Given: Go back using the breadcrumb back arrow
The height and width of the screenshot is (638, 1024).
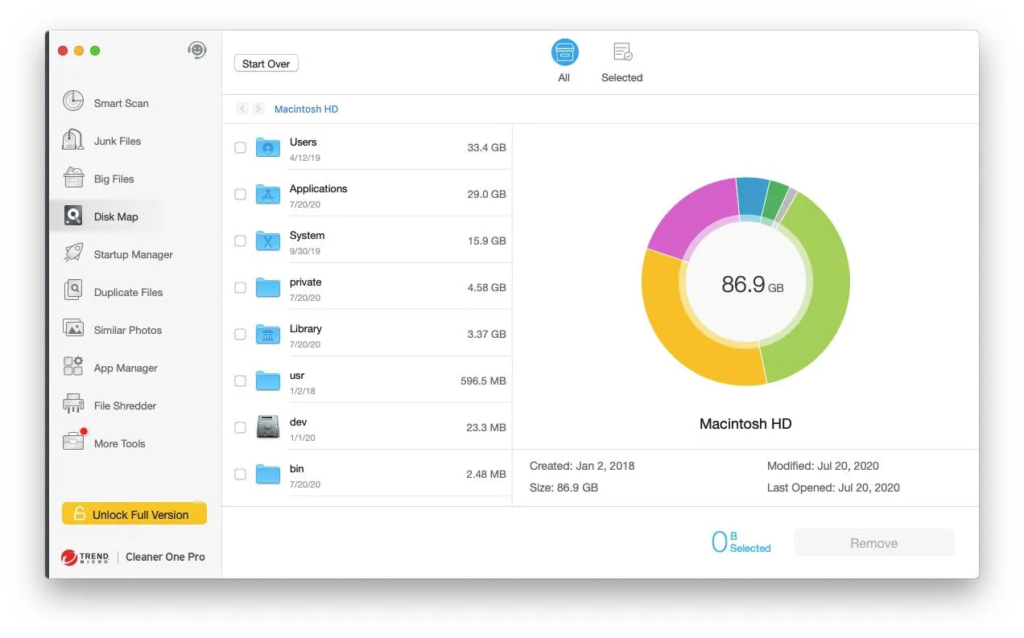Looking at the screenshot, I should pos(243,108).
